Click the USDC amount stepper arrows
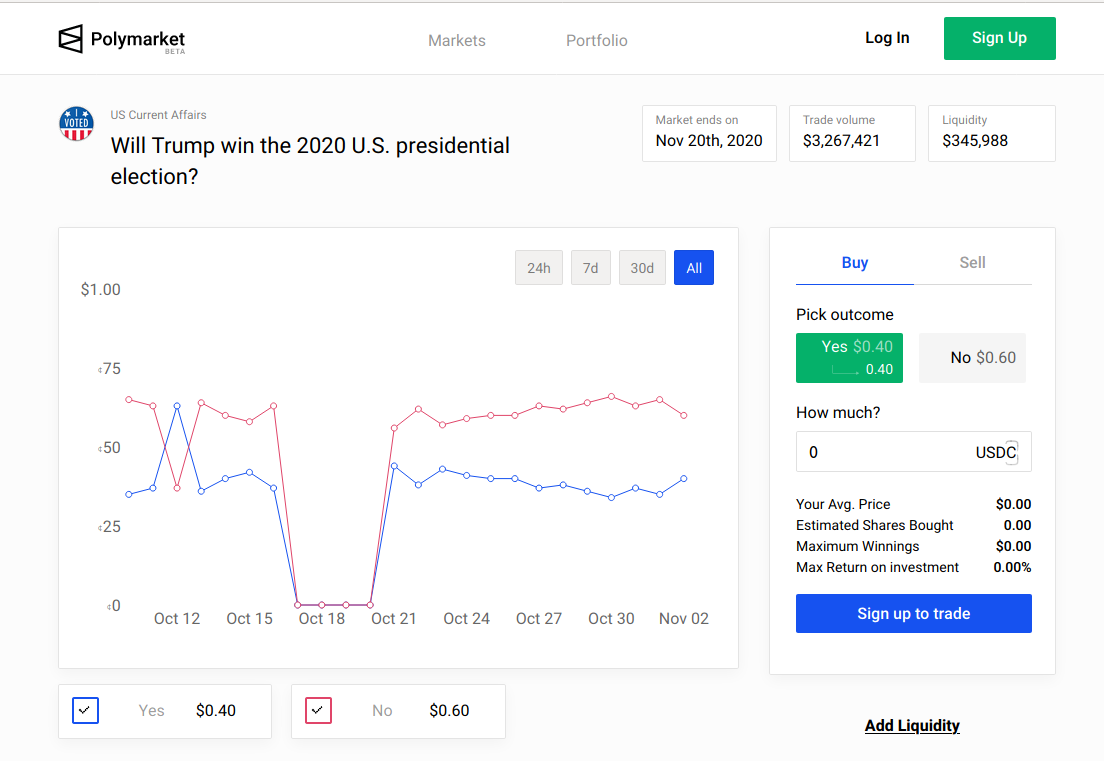The height and width of the screenshot is (761, 1104). pos(1011,452)
